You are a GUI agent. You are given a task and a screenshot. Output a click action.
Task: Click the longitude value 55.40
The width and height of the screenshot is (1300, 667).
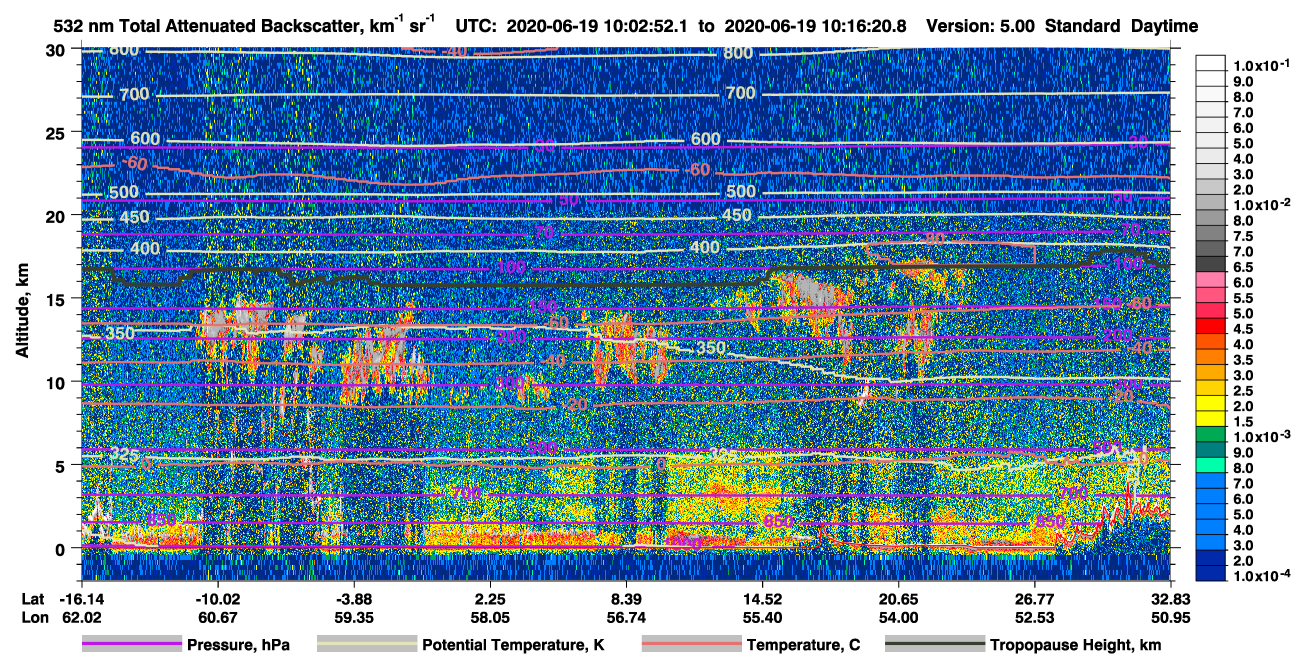click(x=762, y=618)
